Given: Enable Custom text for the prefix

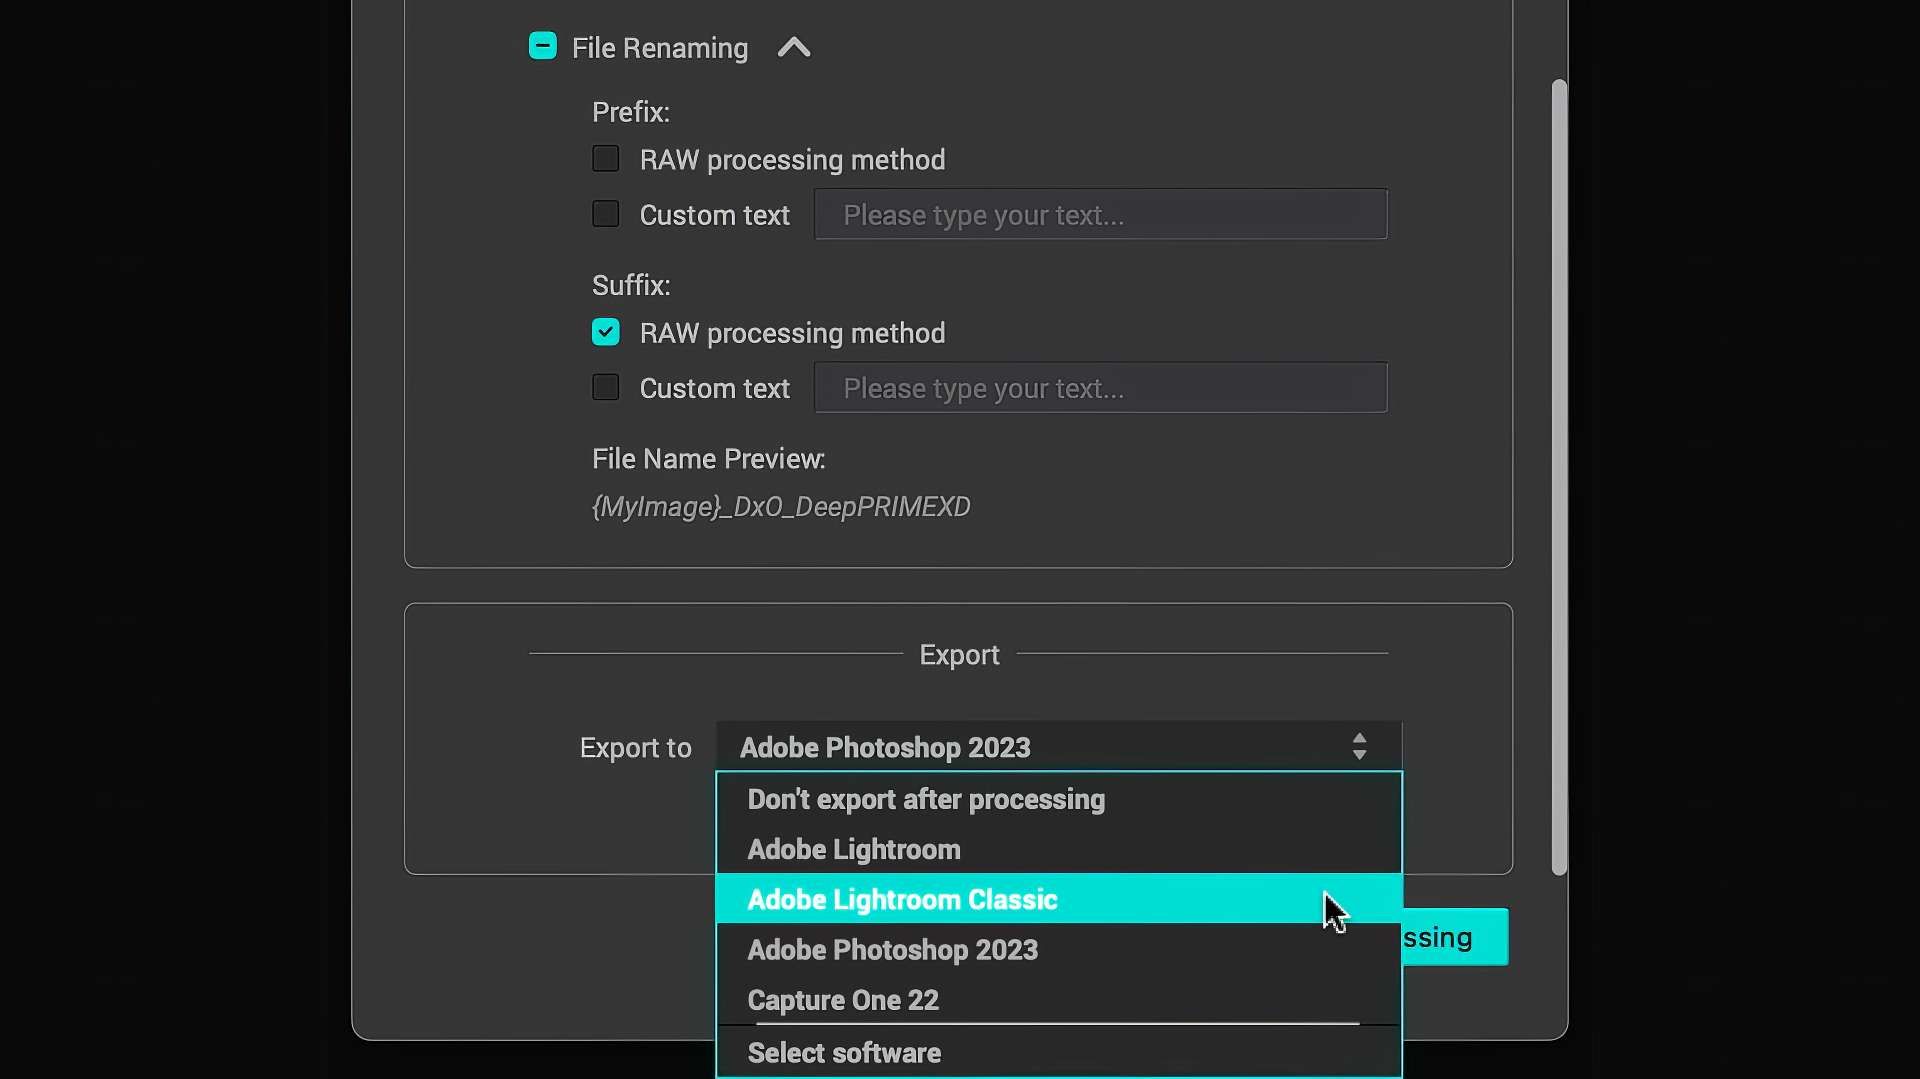Looking at the screenshot, I should (605, 213).
